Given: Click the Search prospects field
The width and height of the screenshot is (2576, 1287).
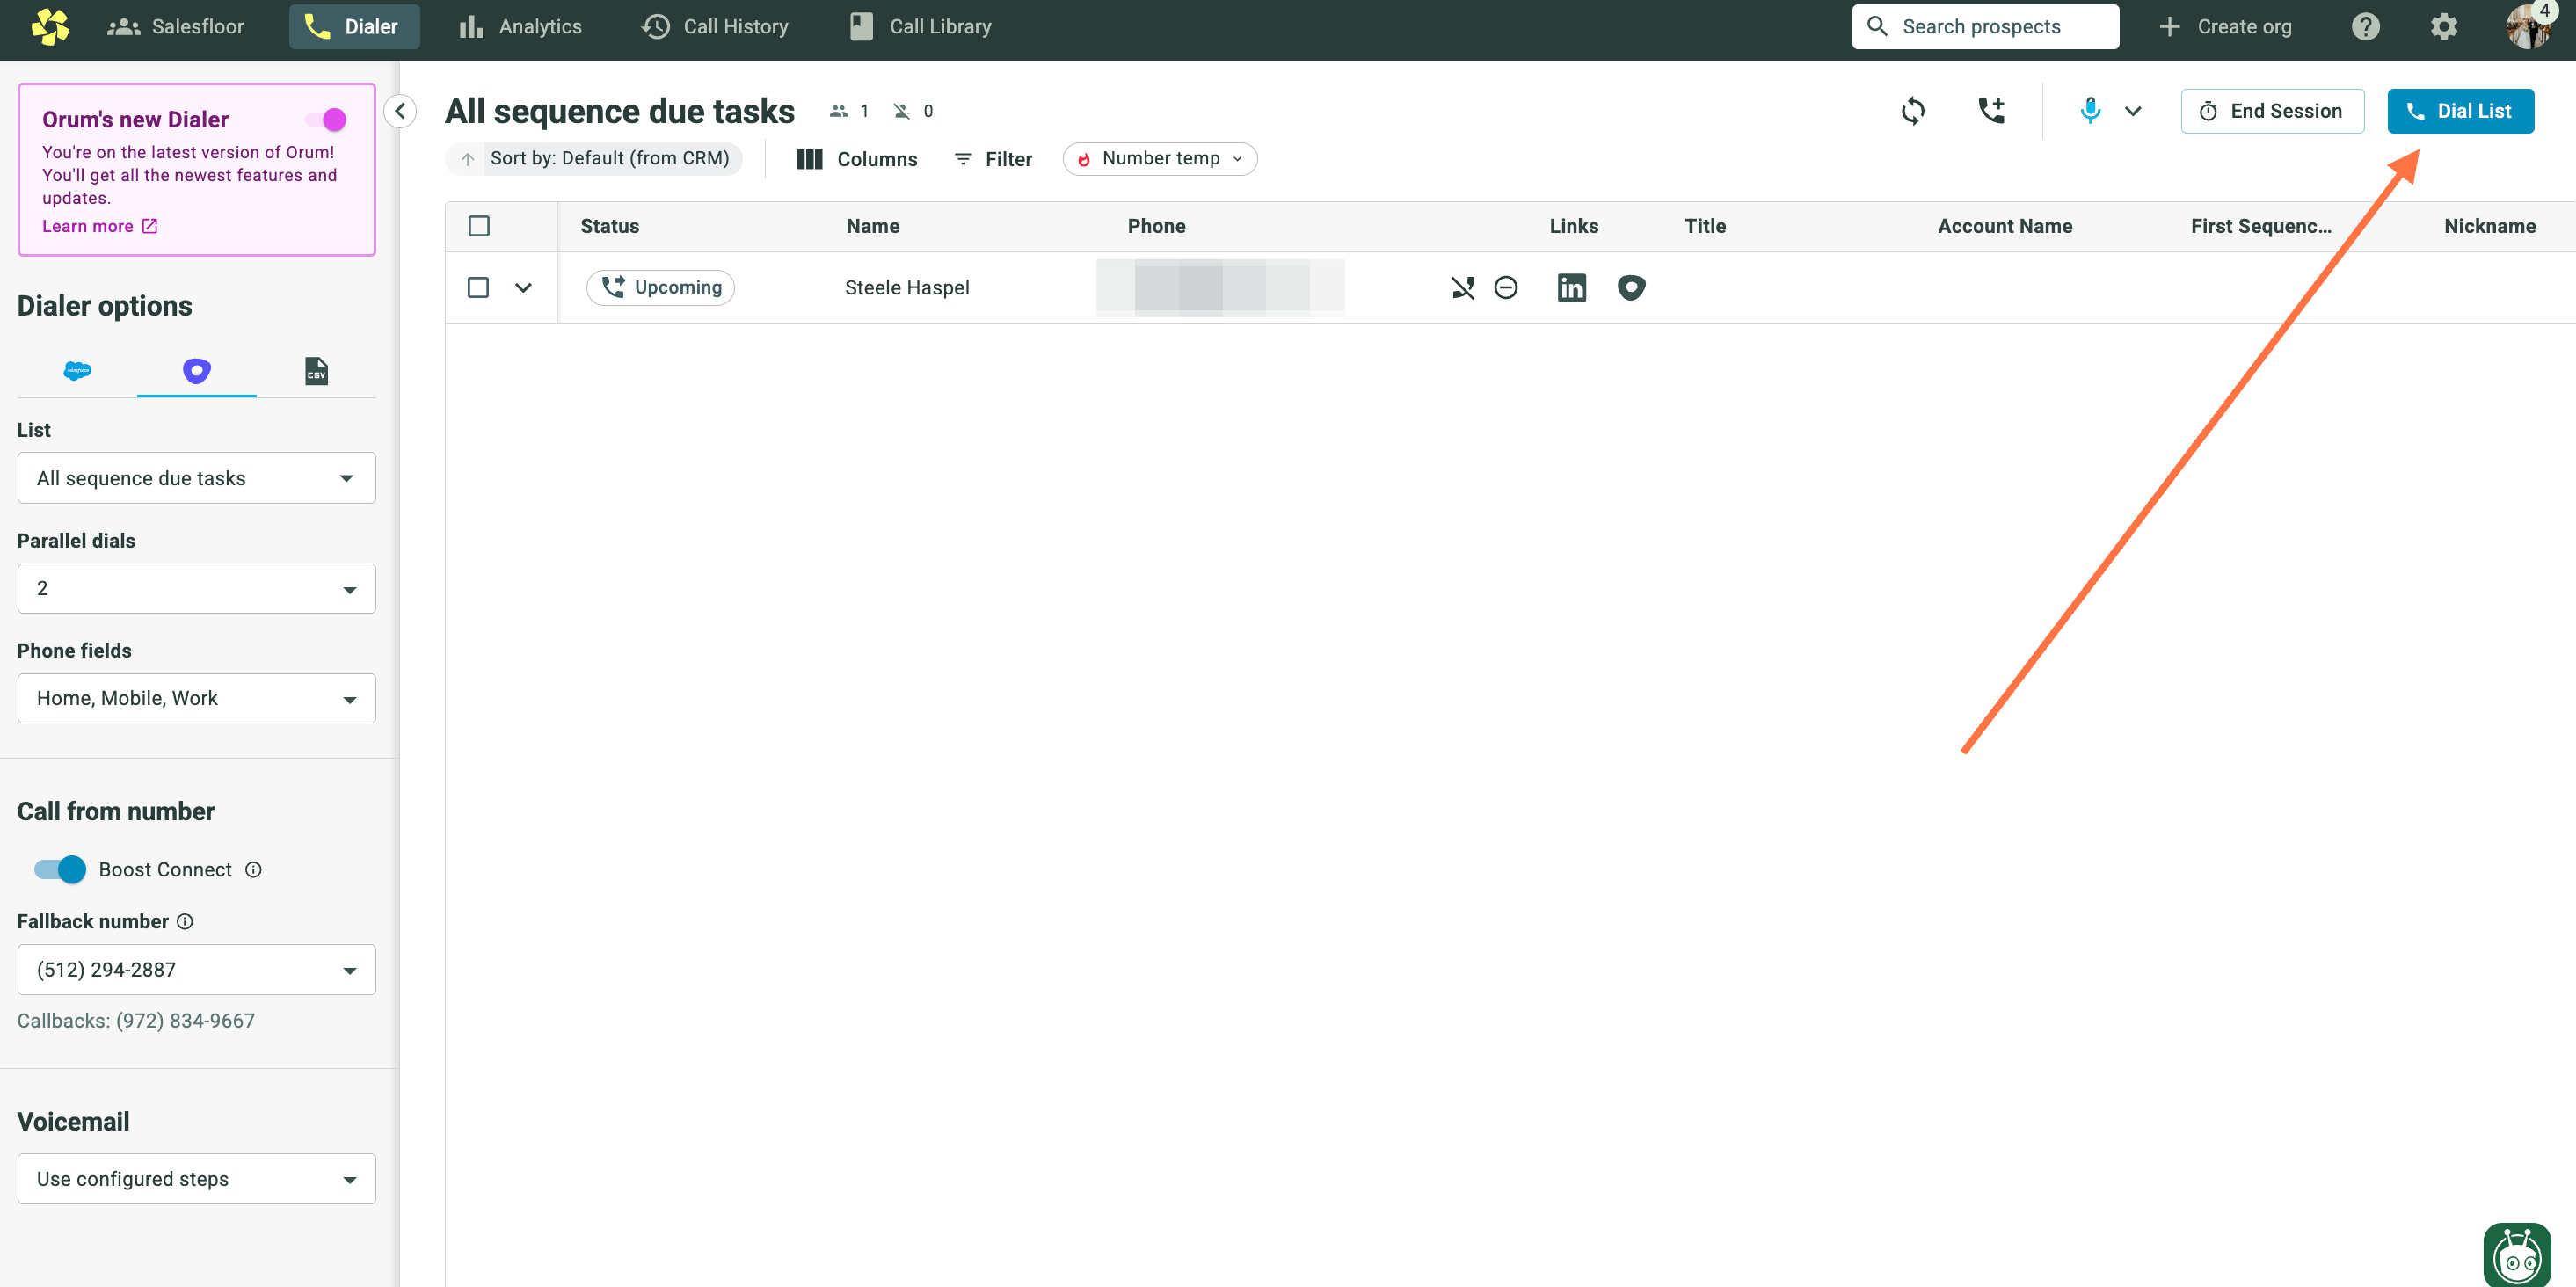Looking at the screenshot, I should click(1985, 26).
